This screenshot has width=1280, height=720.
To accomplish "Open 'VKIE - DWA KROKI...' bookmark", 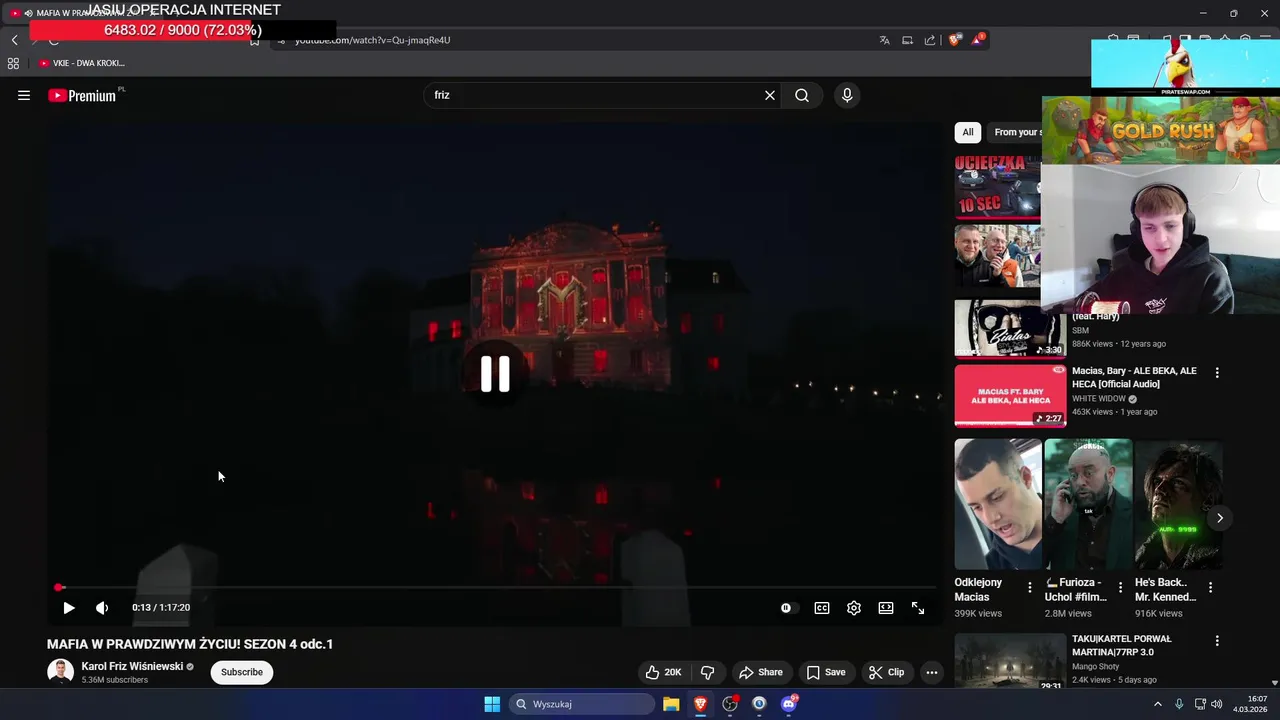I will tap(82, 63).
